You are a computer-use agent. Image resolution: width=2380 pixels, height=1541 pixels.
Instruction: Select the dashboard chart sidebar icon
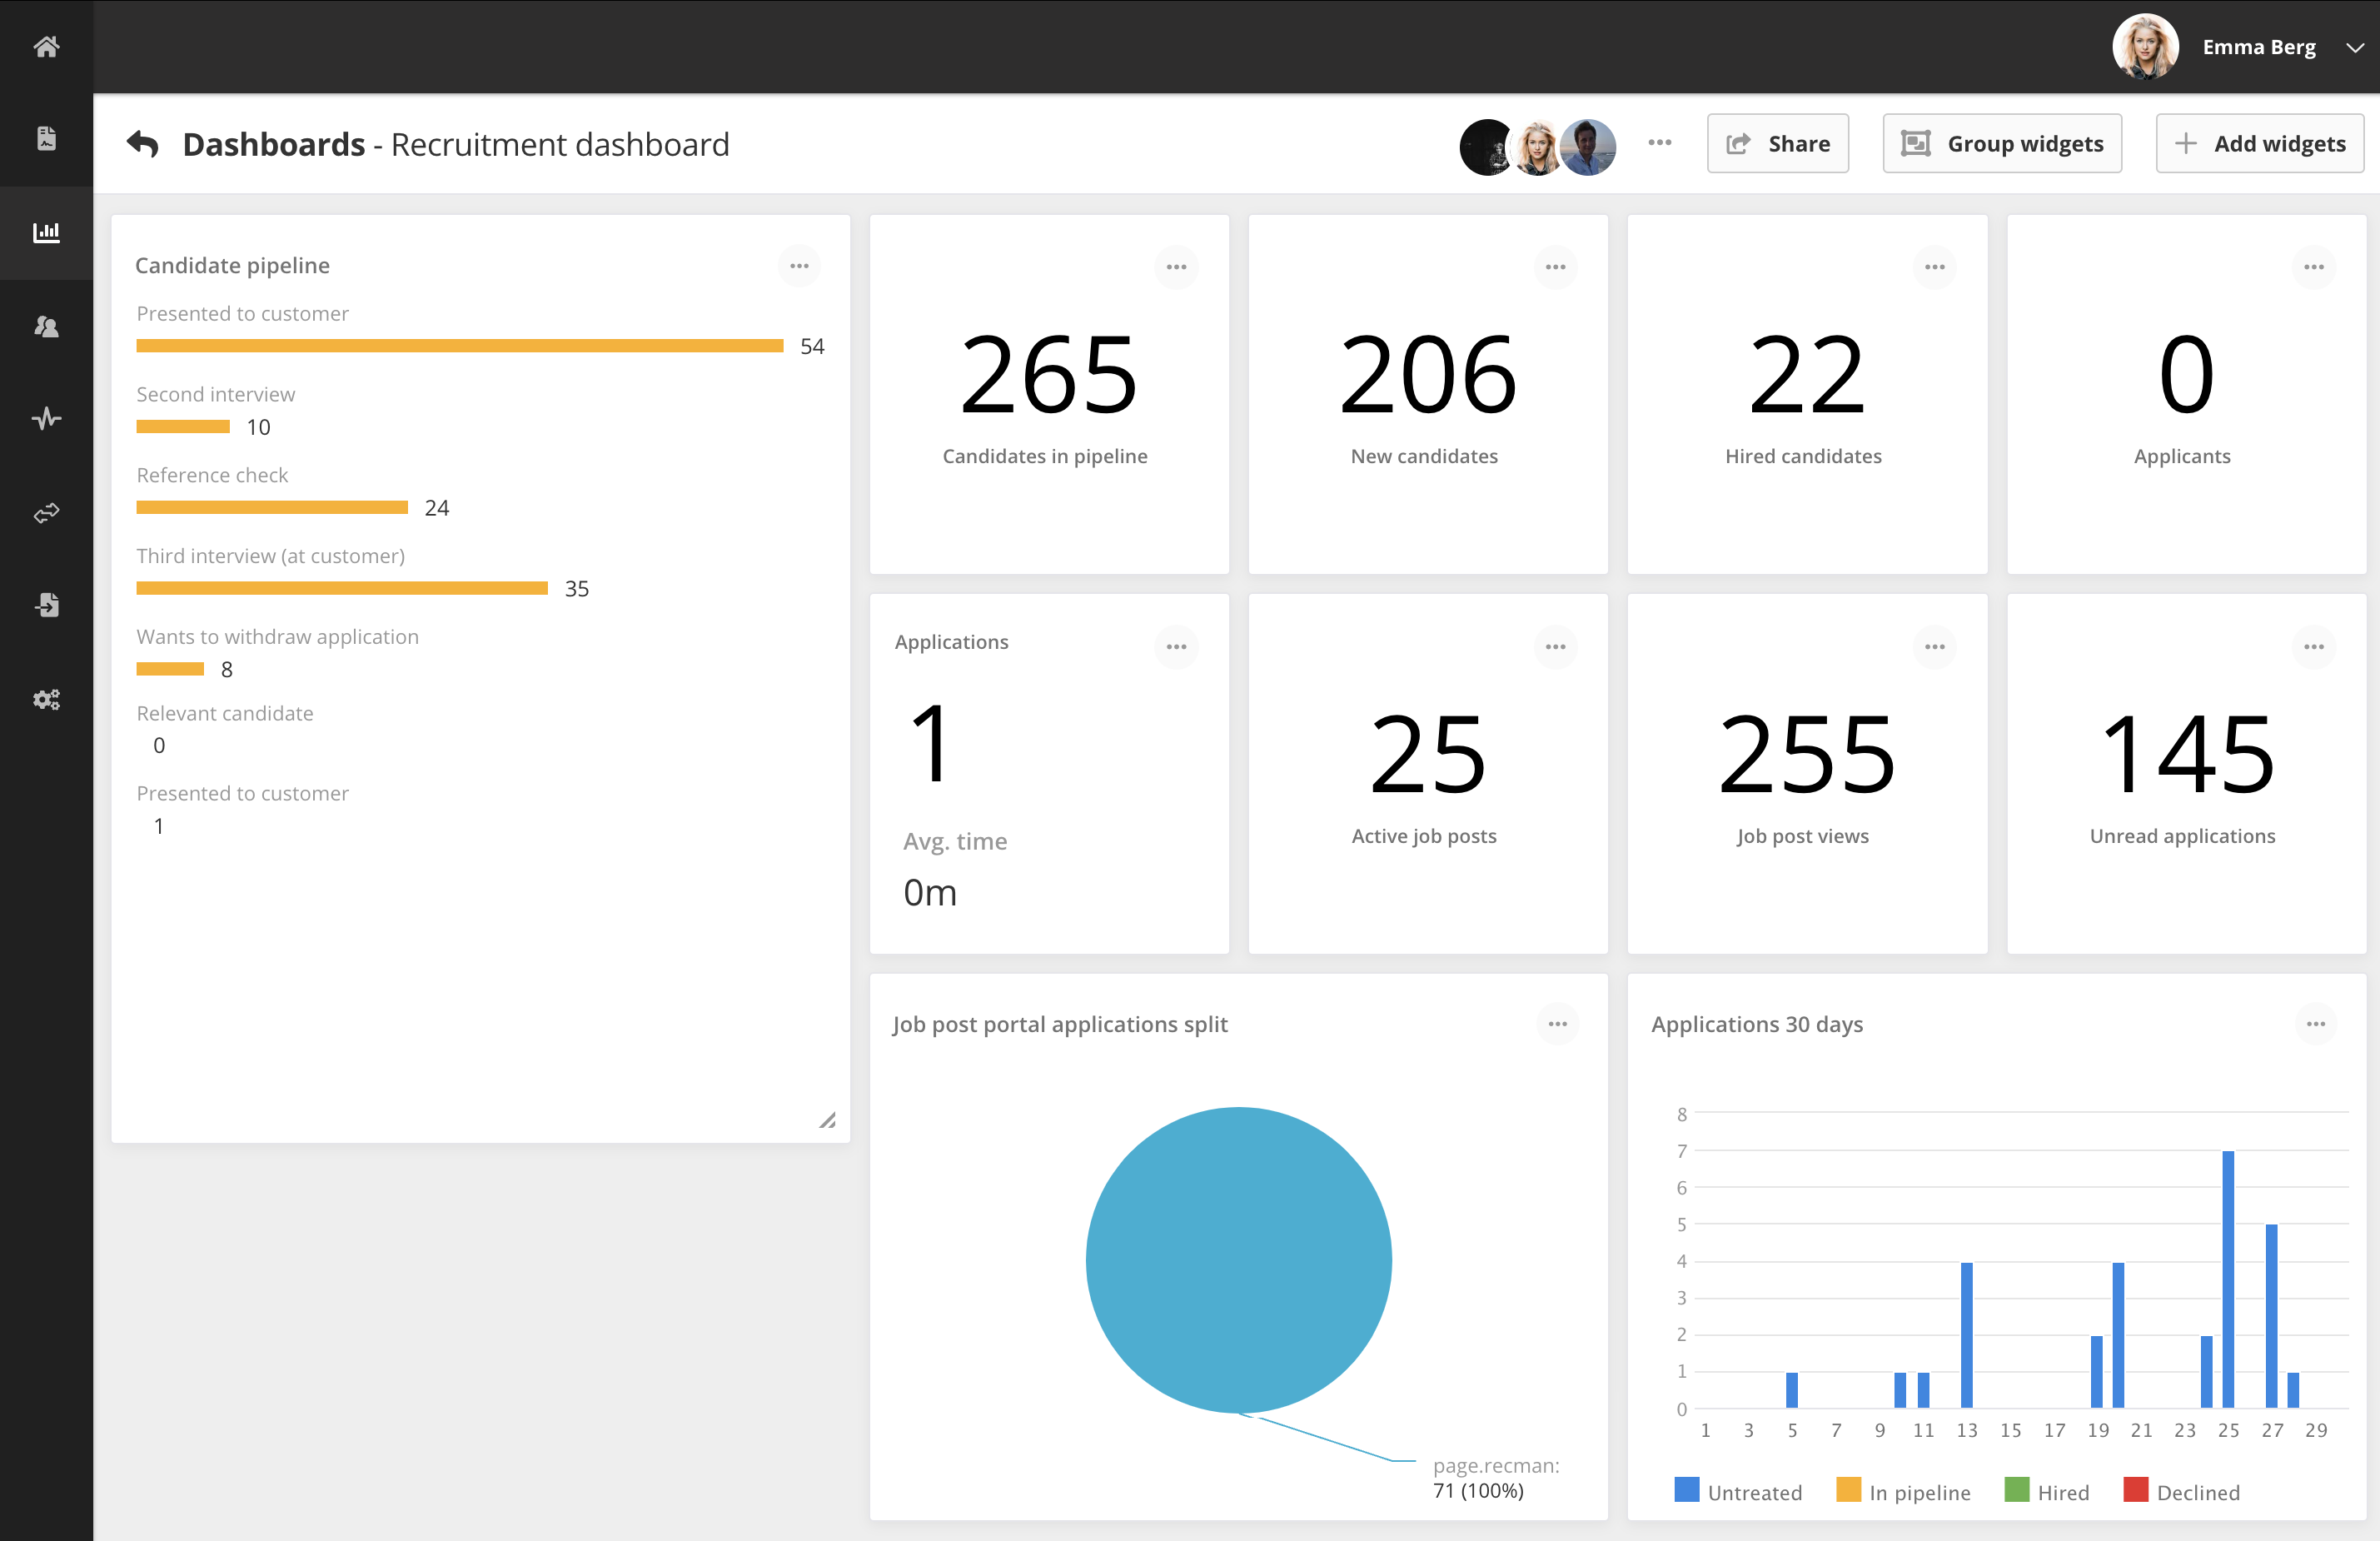(46, 232)
